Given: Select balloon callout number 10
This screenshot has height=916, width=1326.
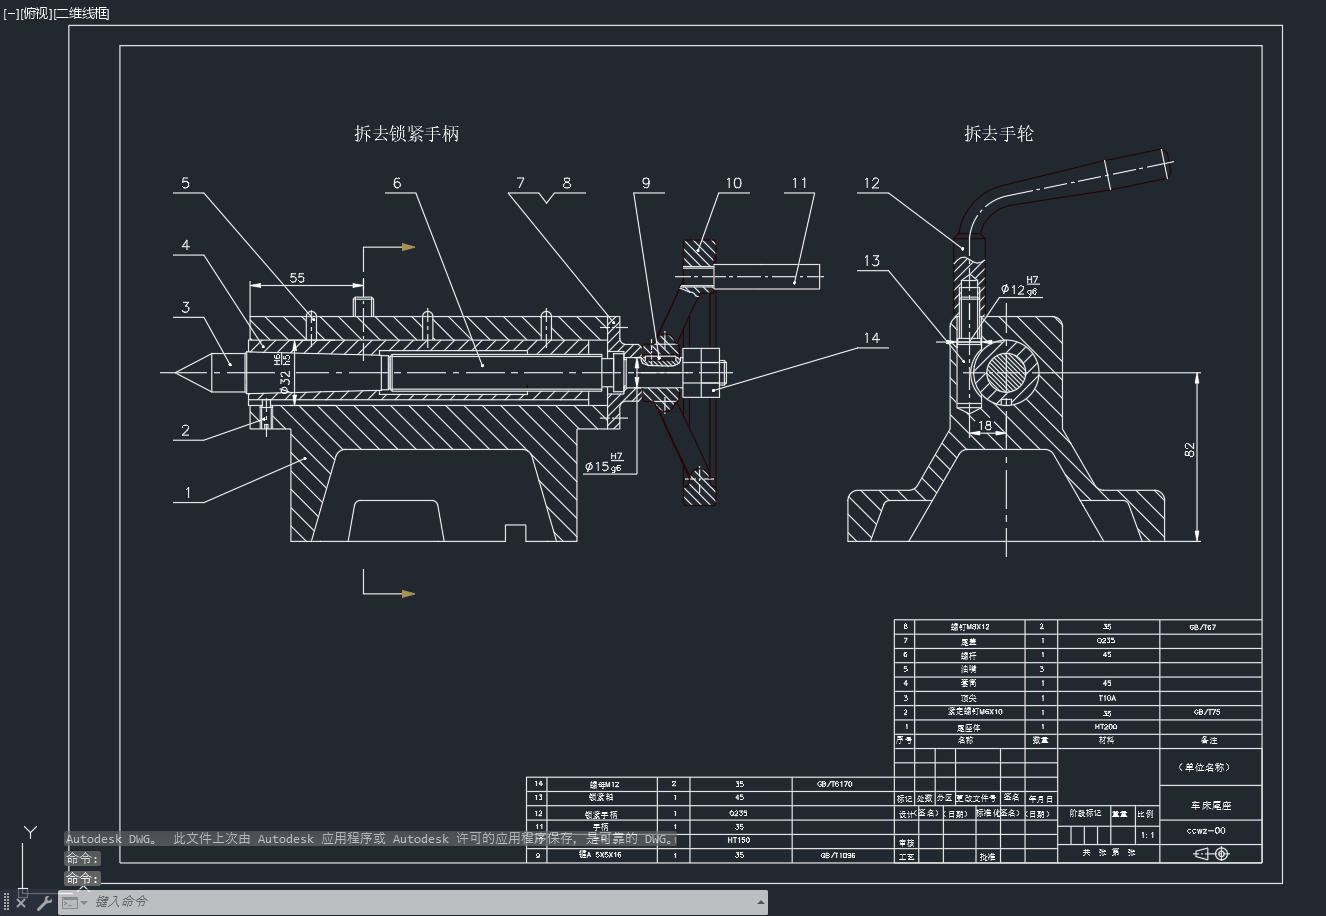Looking at the screenshot, I should [x=734, y=183].
